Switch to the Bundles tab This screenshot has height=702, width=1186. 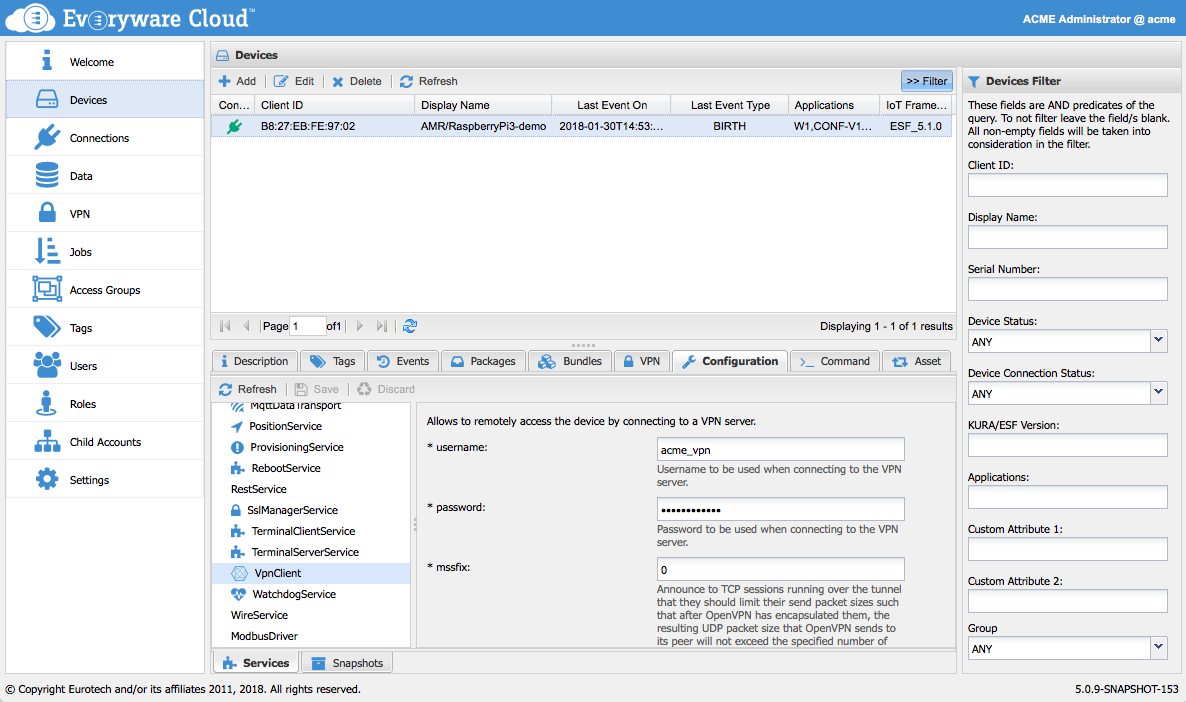click(x=570, y=362)
